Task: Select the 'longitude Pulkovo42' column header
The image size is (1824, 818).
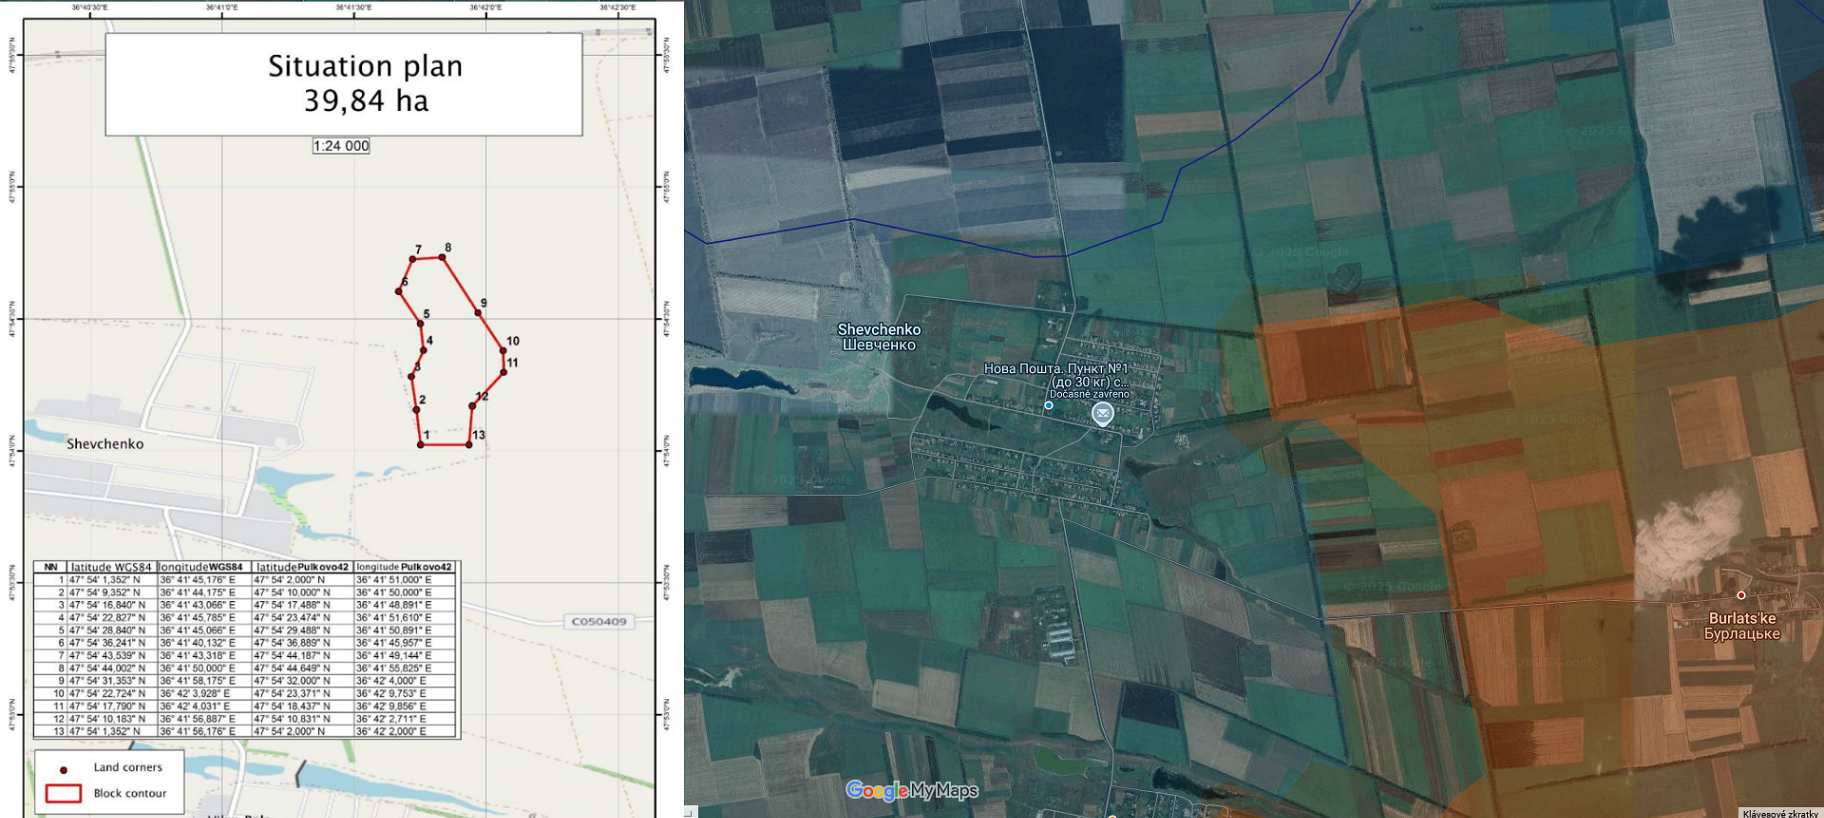Action: [x=404, y=567]
